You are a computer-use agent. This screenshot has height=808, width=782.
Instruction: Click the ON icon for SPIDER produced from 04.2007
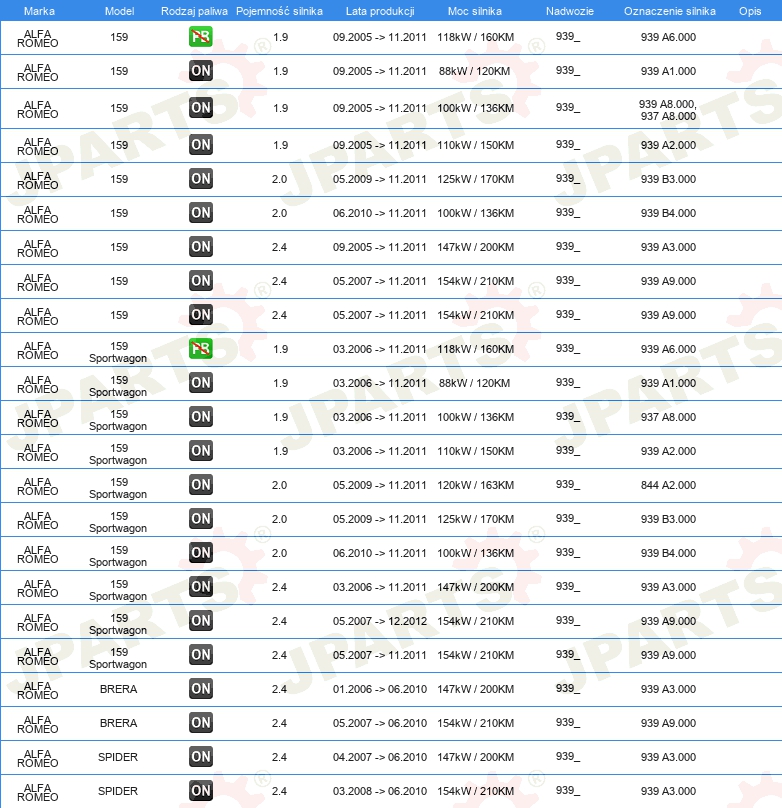pos(201,757)
